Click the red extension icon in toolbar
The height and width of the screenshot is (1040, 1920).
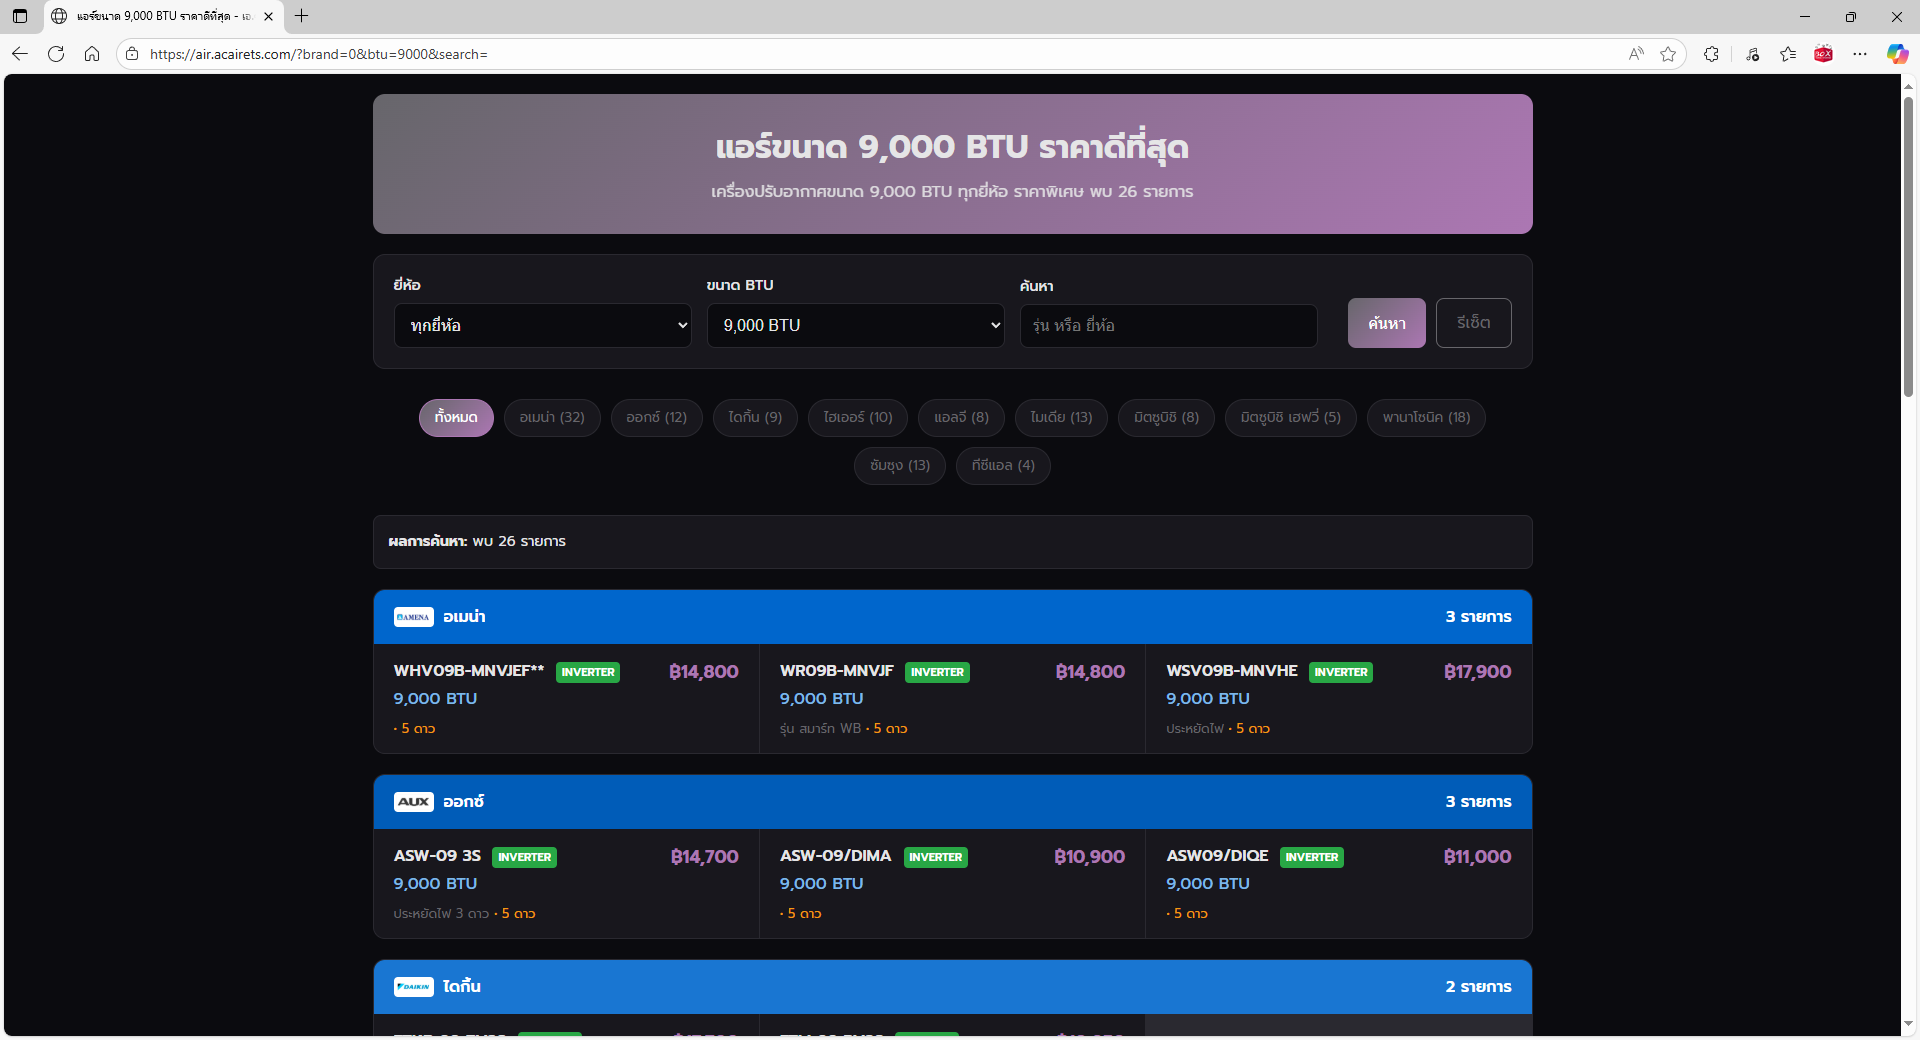click(x=1824, y=54)
